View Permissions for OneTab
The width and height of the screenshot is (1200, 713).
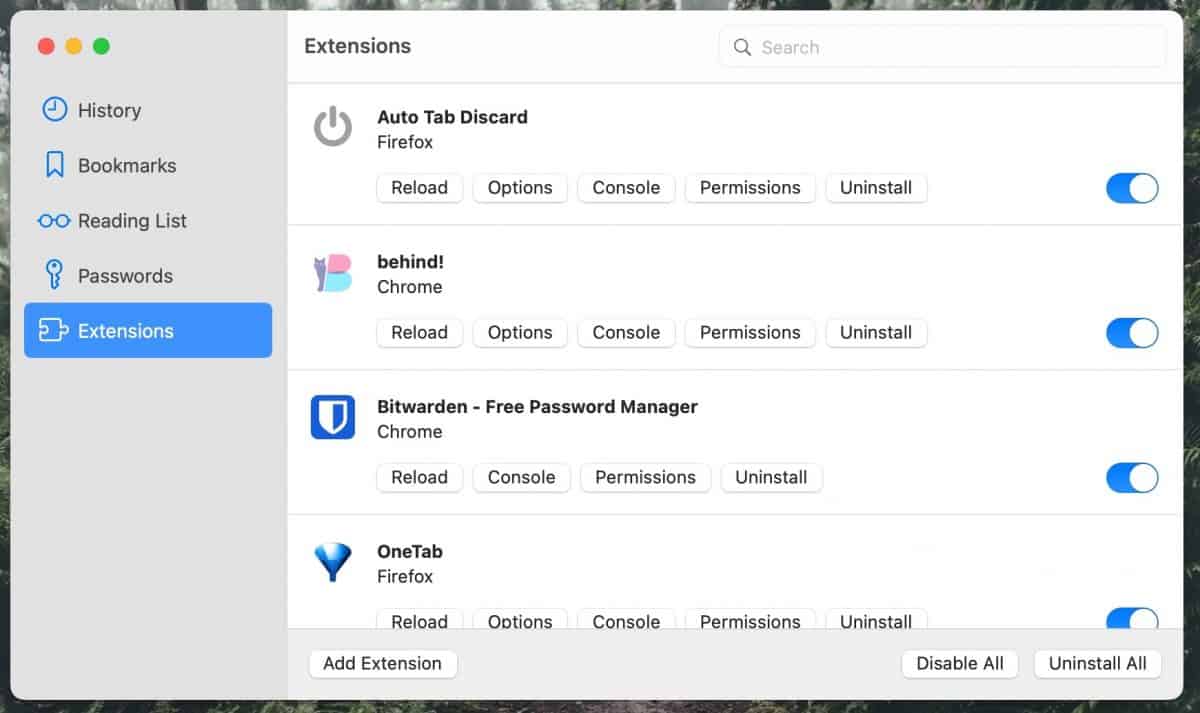point(750,621)
